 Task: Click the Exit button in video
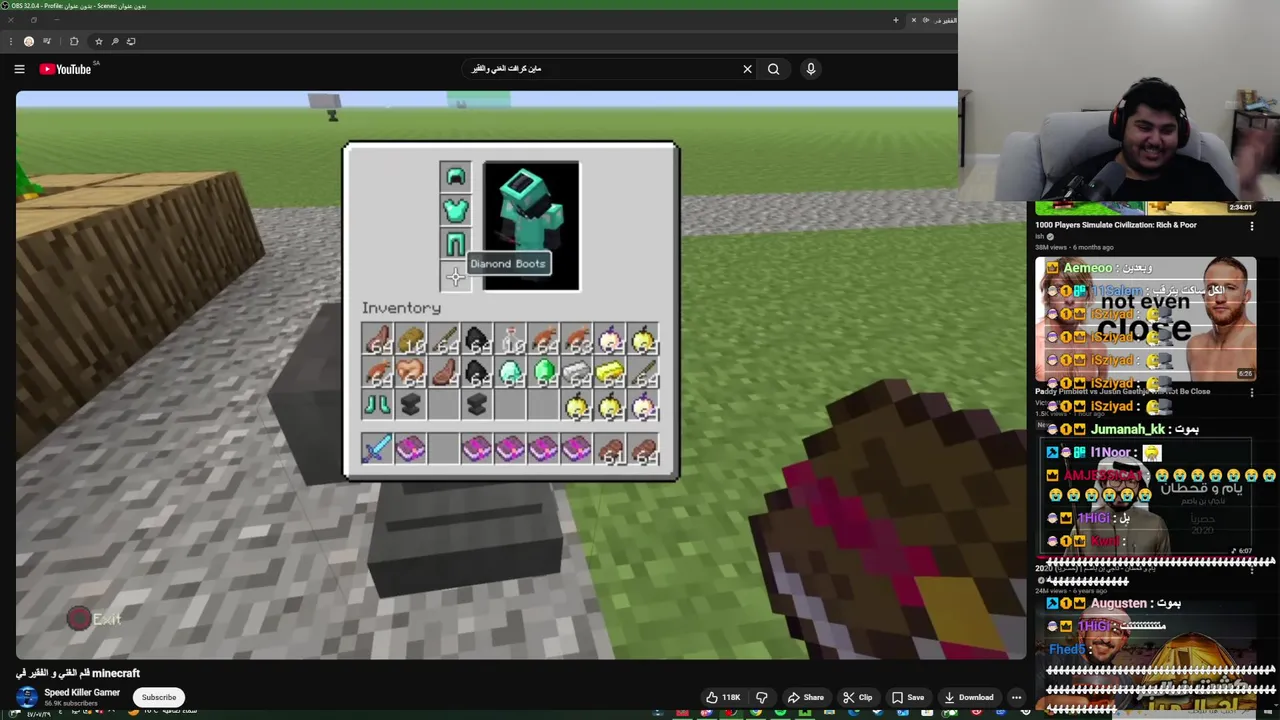click(x=94, y=619)
